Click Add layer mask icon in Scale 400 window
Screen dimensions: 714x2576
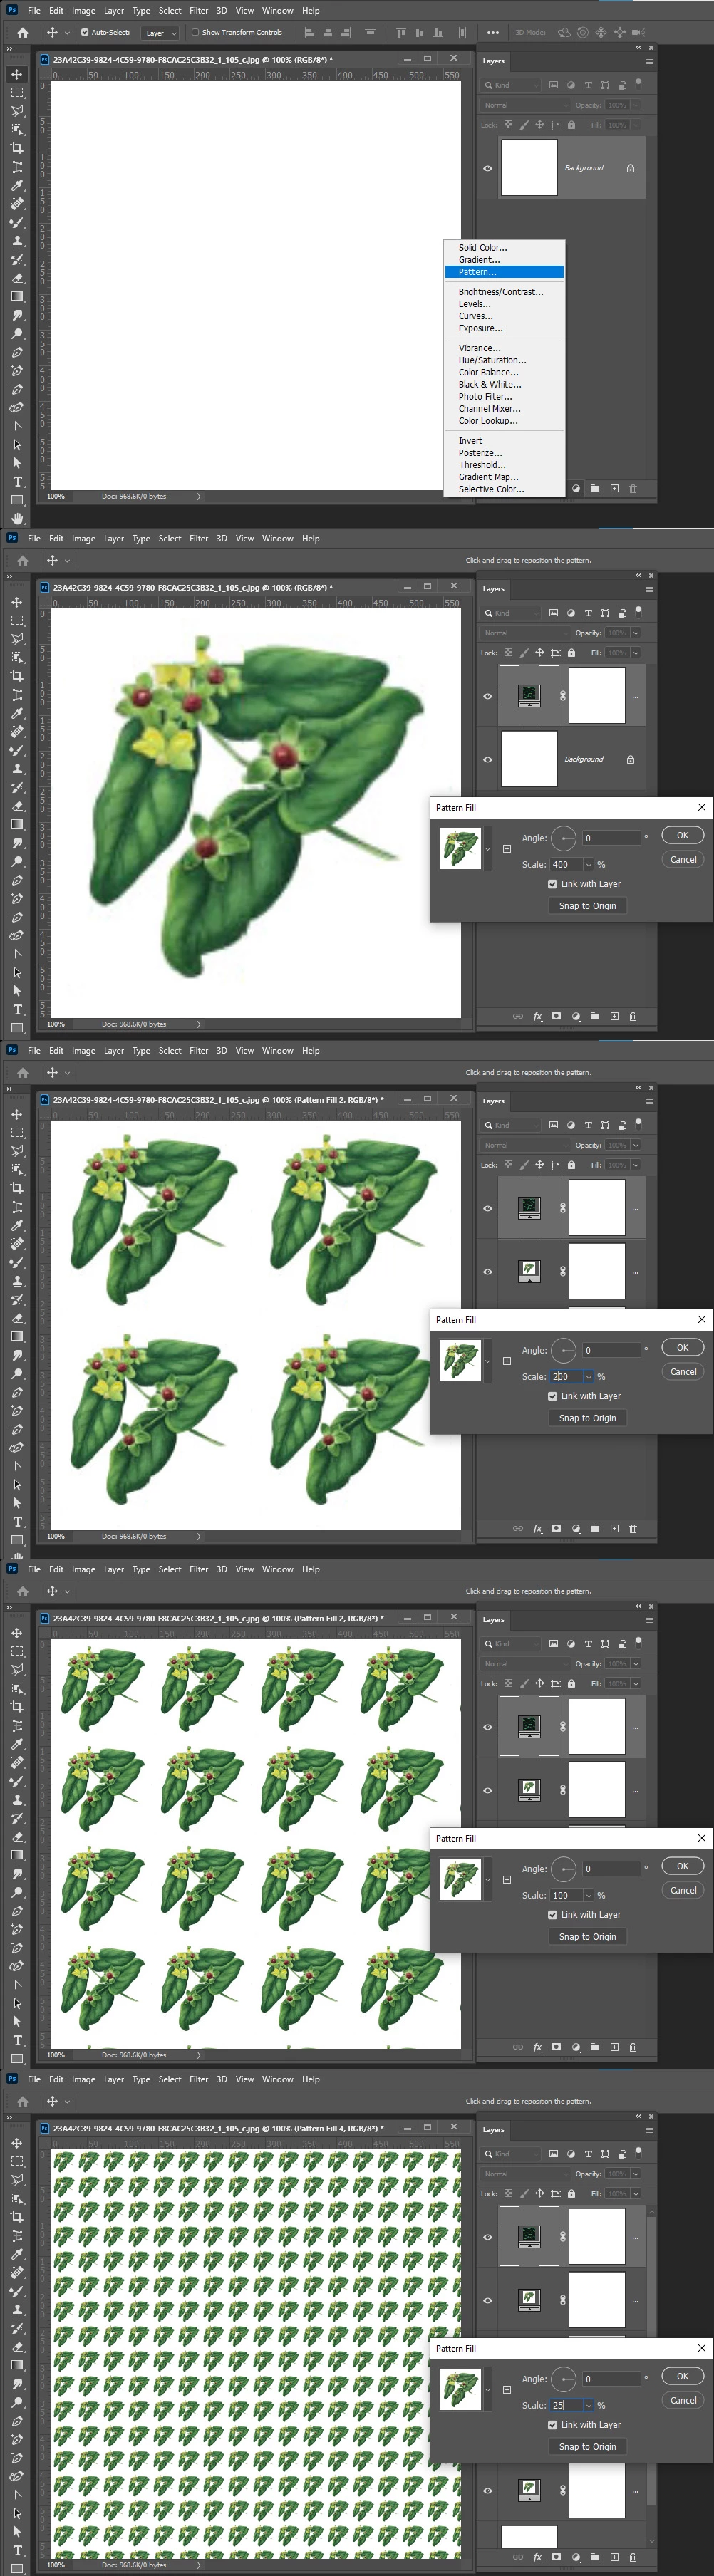(x=556, y=1016)
